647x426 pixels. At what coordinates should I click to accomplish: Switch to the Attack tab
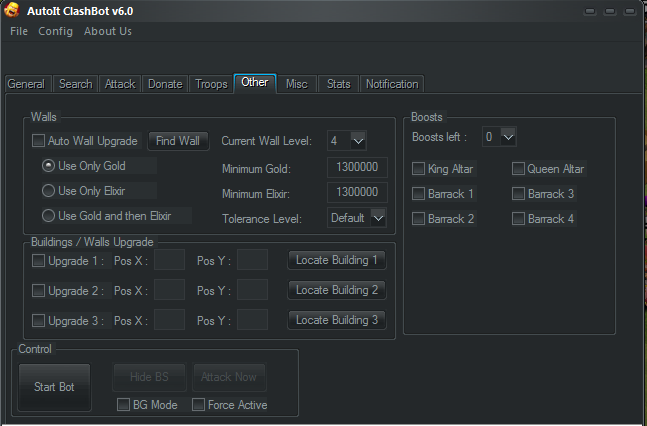click(x=120, y=84)
